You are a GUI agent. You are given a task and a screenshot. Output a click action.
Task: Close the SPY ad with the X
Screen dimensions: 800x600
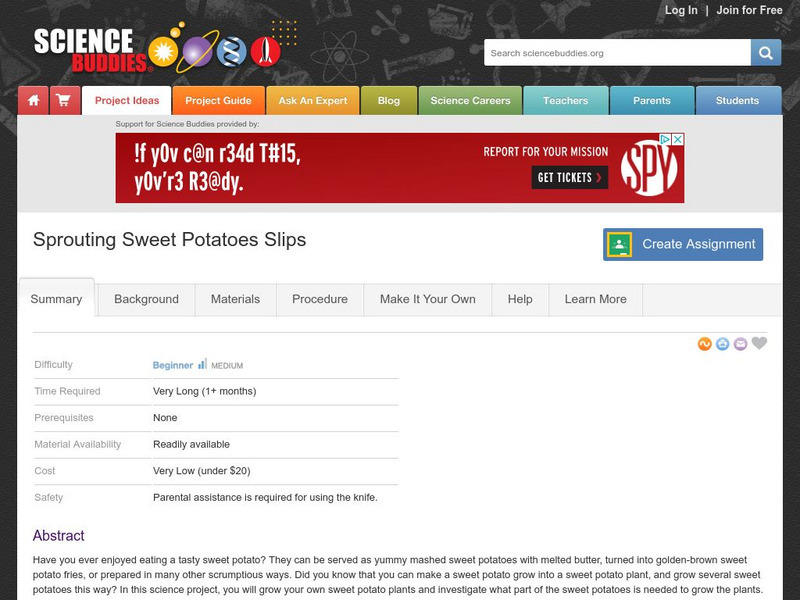click(x=678, y=139)
